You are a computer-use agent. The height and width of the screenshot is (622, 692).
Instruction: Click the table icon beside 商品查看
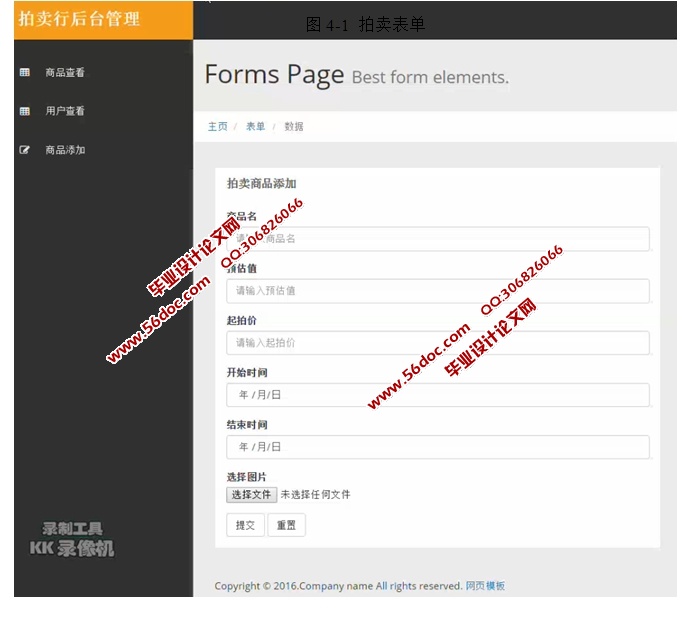click(25, 72)
